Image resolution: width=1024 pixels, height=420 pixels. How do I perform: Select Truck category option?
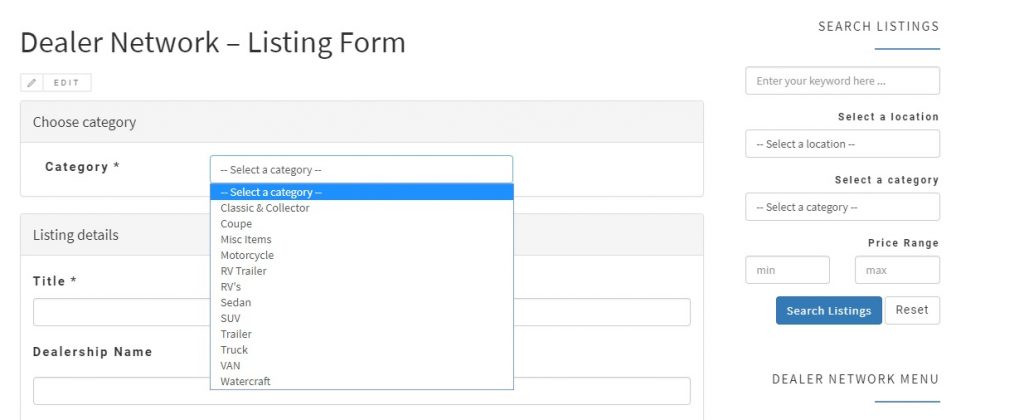click(x=234, y=350)
